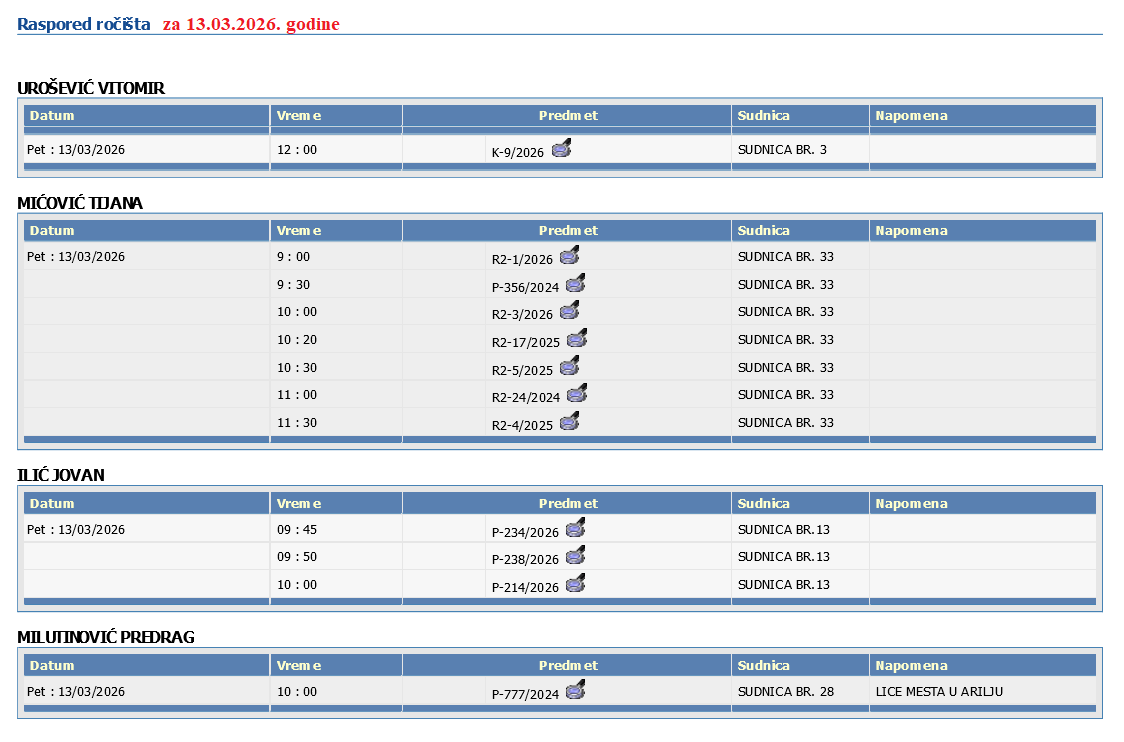Click the icon next to case K-9/2026
The height and width of the screenshot is (742, 1124).
562,150
